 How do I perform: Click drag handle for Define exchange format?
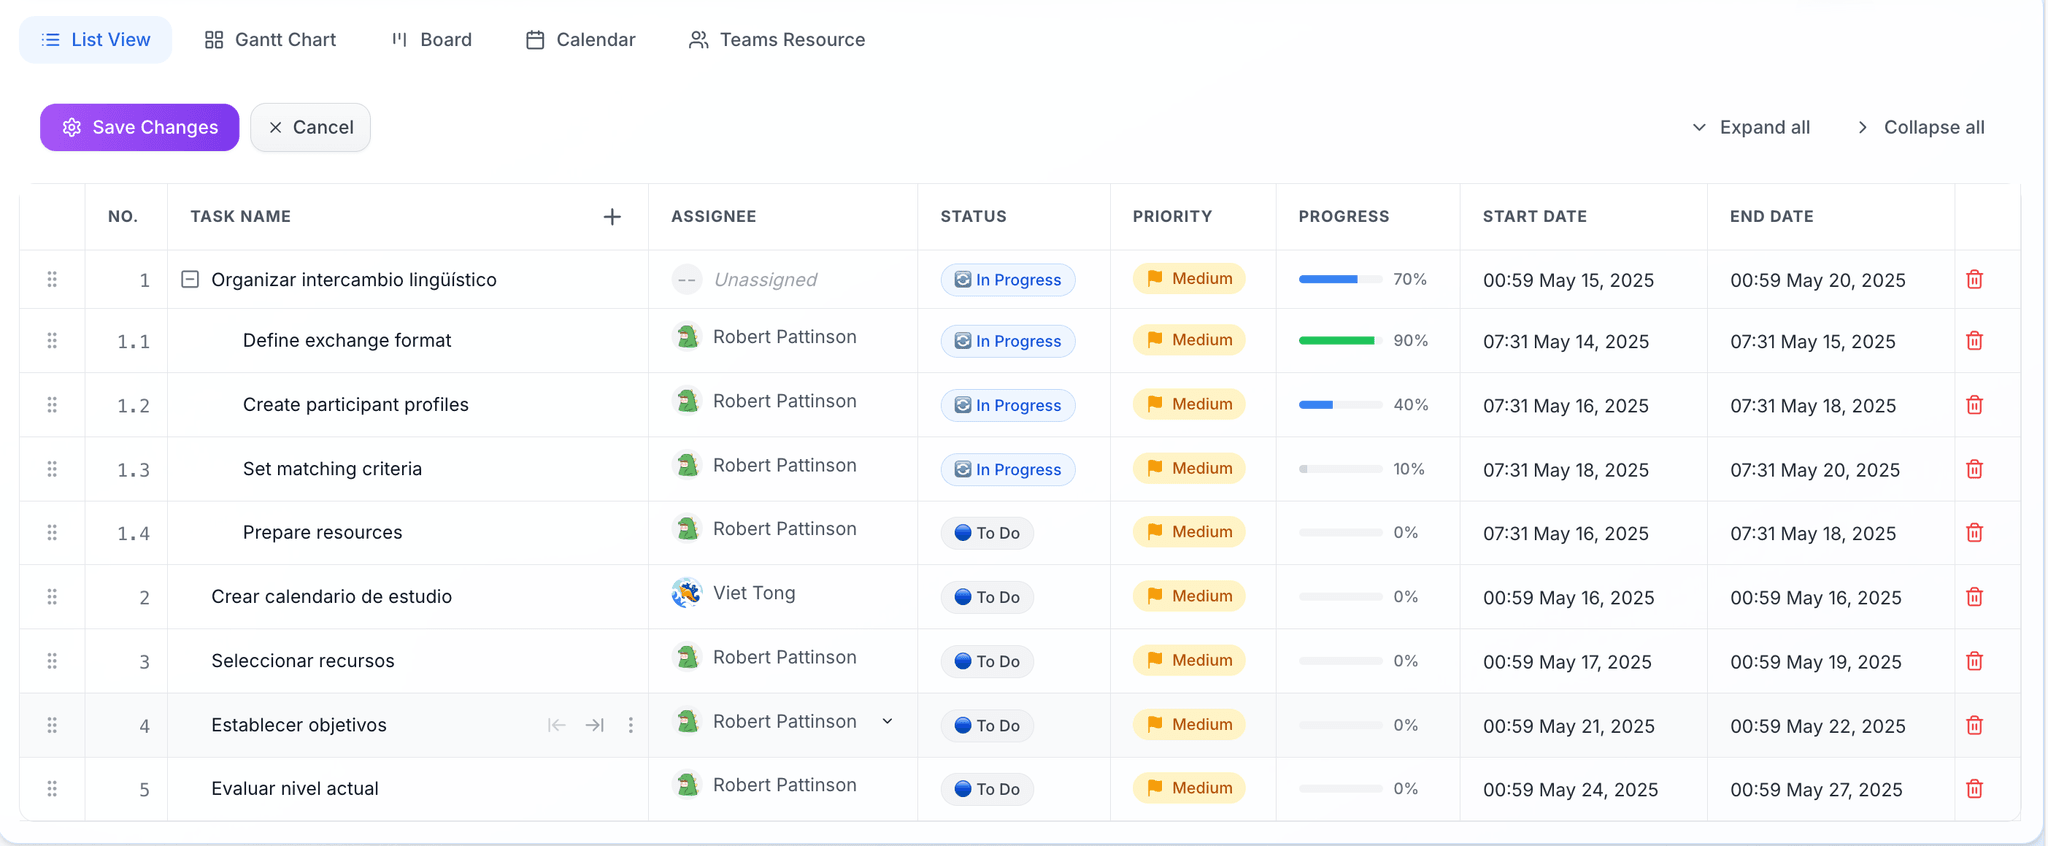pyautogui.click(x=52, y=341)
